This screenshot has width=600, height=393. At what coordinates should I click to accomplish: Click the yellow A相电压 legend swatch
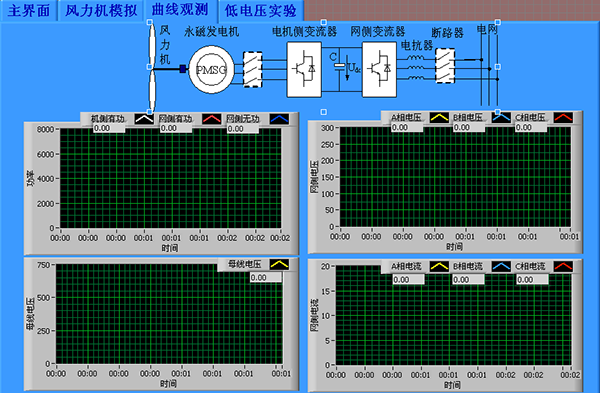pyautogui.click(x=439, y=117)
